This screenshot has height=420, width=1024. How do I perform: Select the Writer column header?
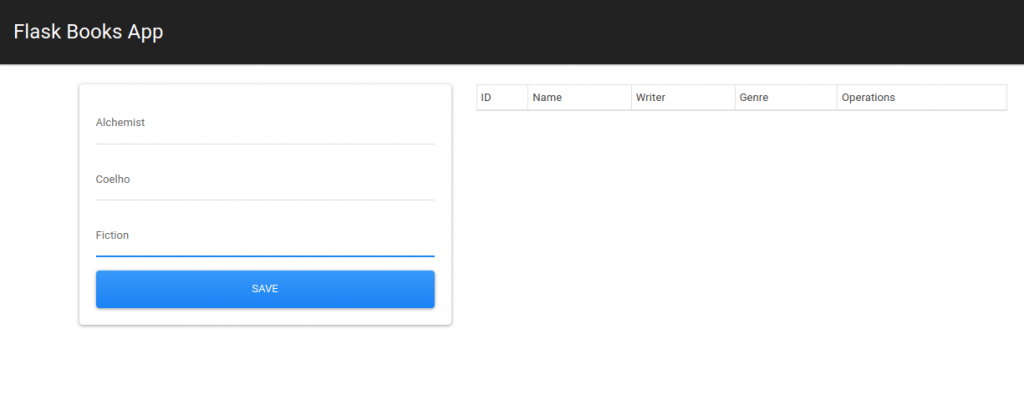(683, 97)
